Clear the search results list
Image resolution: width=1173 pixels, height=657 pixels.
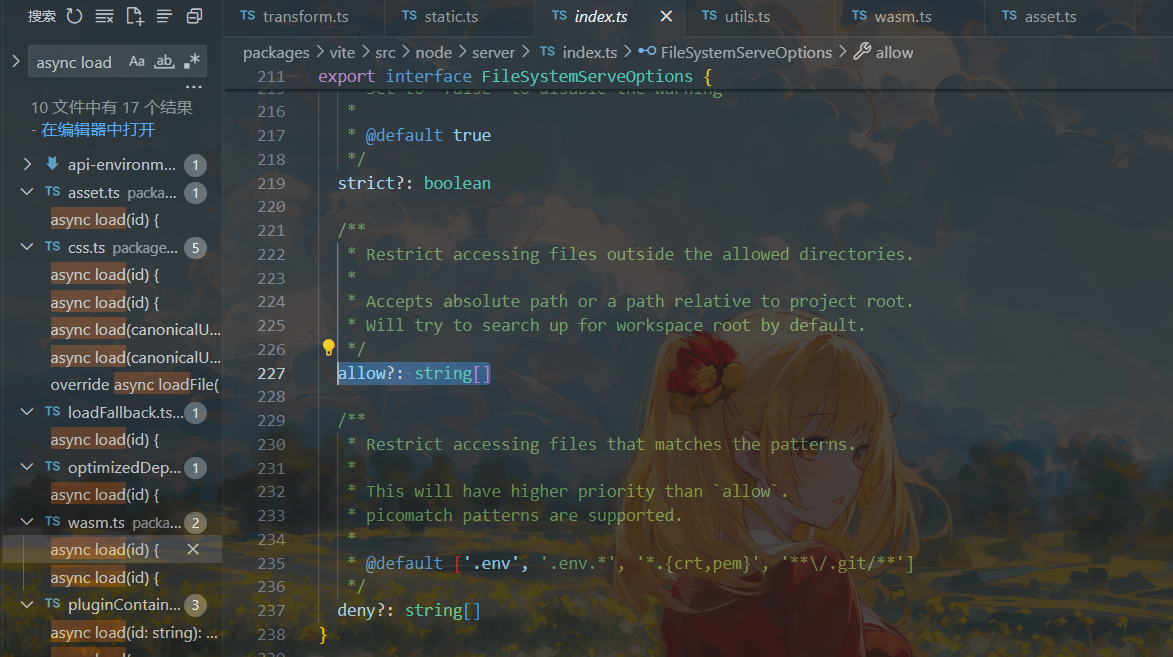(x=104, y=16)
